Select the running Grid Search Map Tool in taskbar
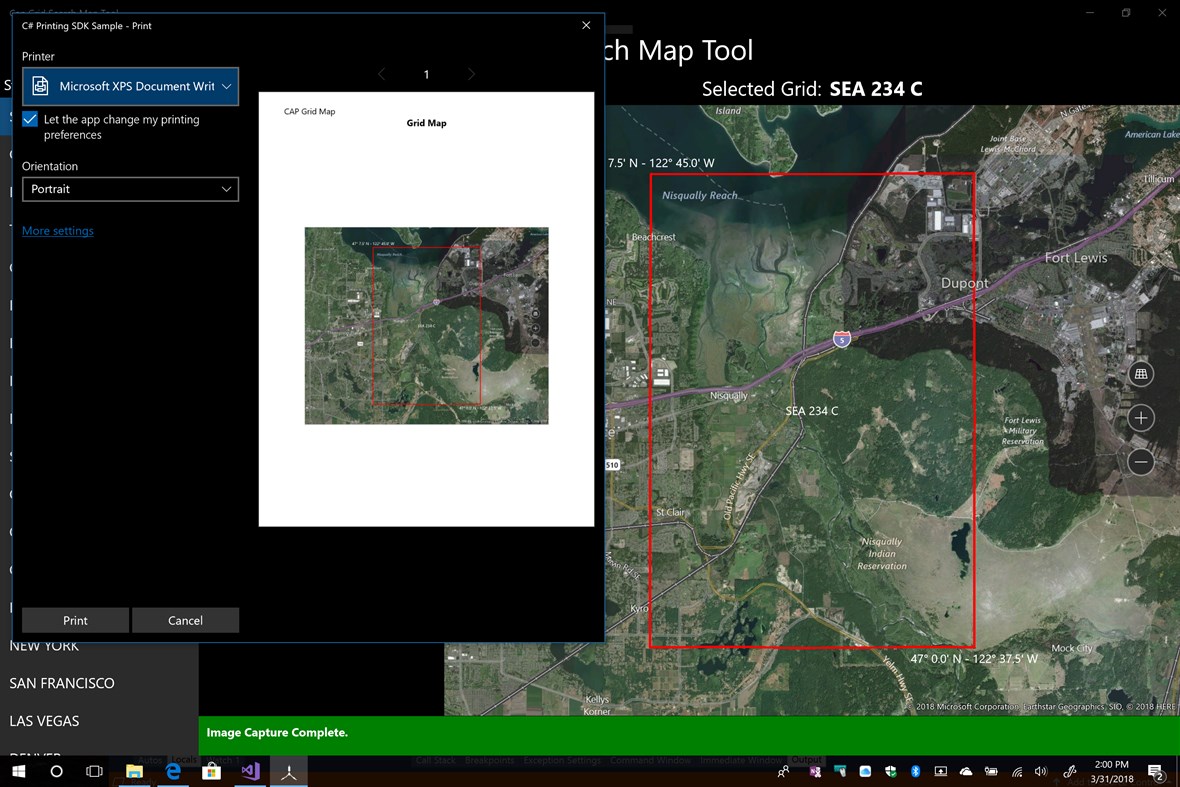The image size is (1180, 787). click(x=289, y=771)
